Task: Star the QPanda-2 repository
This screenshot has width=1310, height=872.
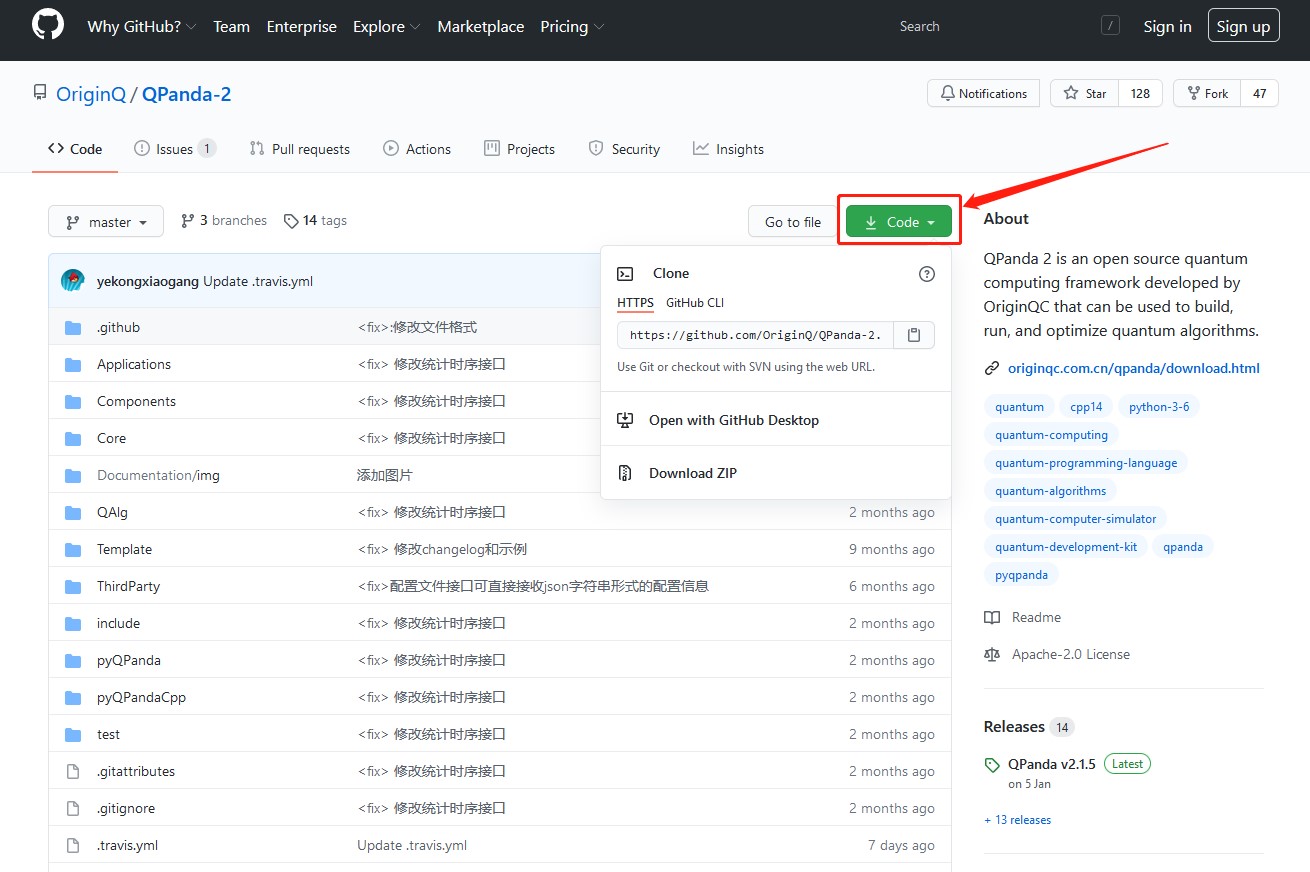Action: [x=1084, y=93]
